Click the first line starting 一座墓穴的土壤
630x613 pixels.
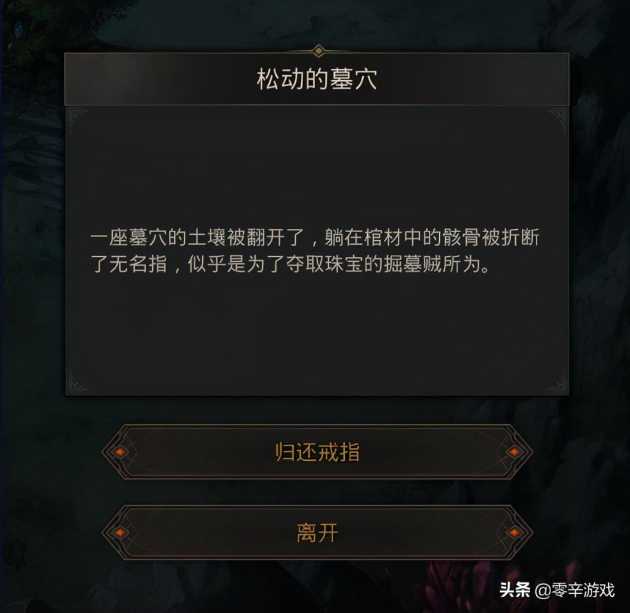coord(315,238)
